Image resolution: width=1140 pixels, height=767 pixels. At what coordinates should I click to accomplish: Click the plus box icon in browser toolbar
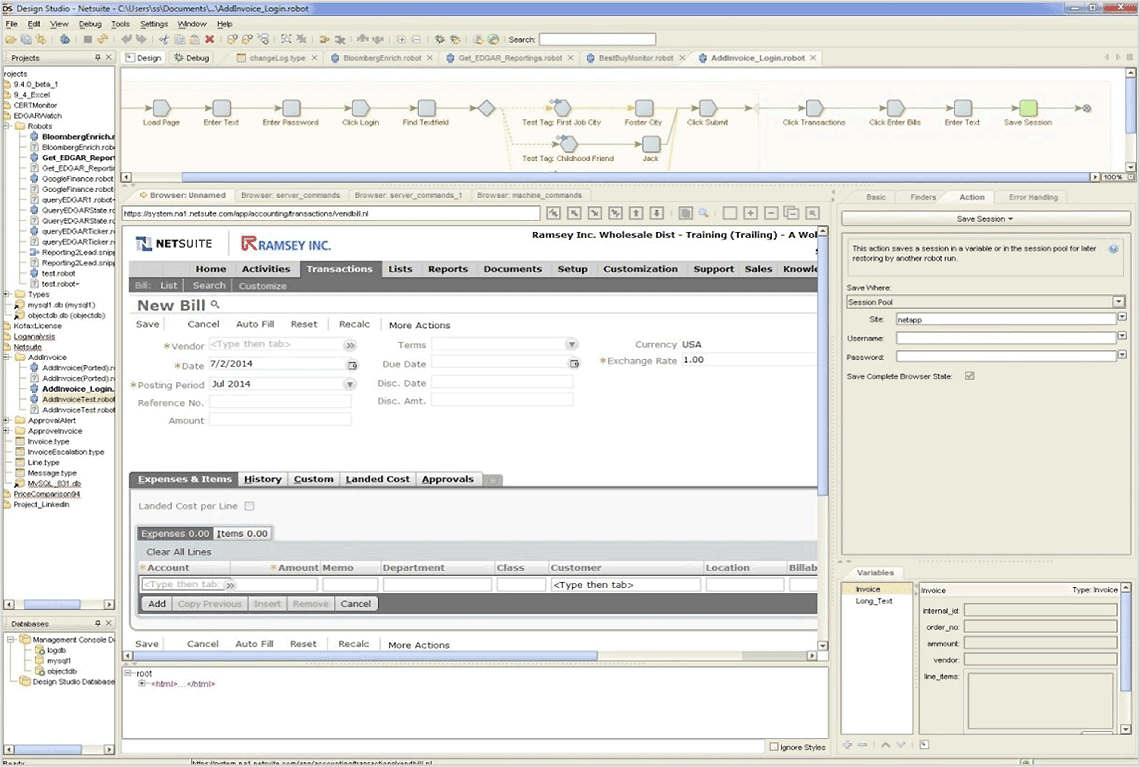[750, 213]
